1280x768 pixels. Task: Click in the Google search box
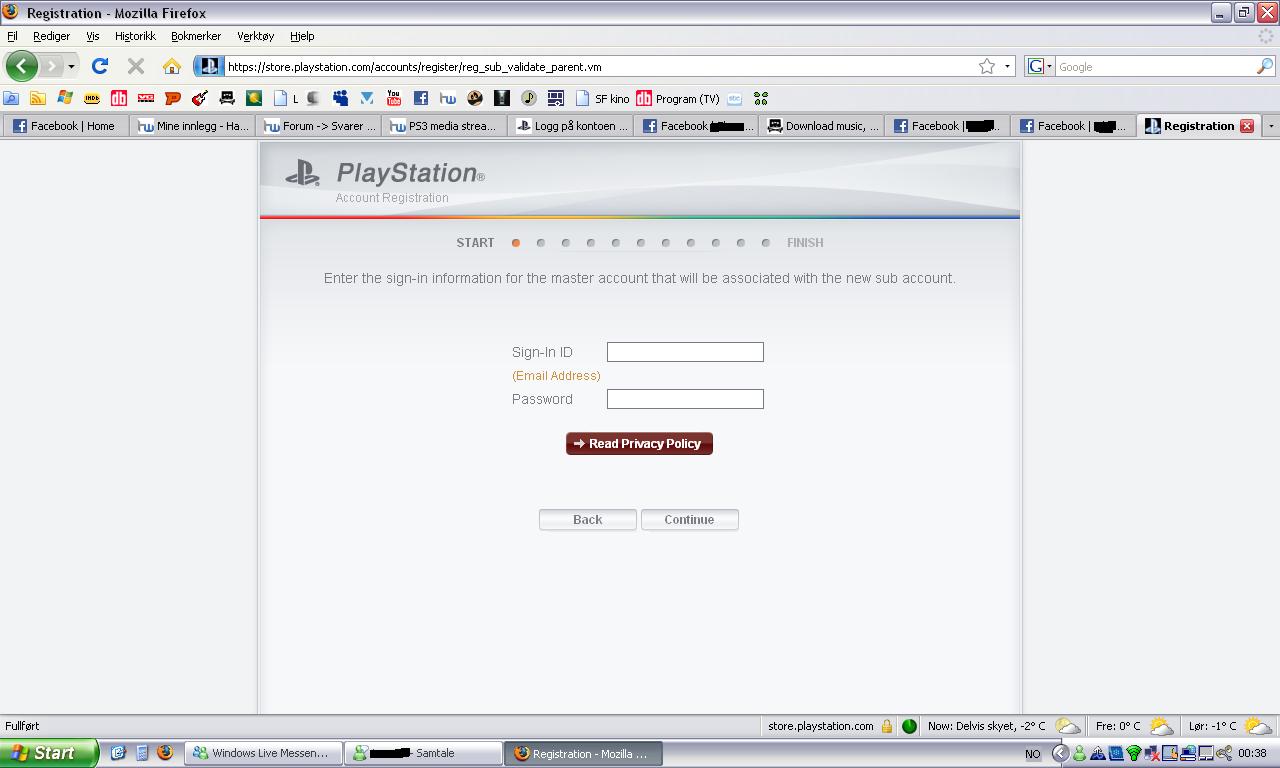[x=1155, y=67]
